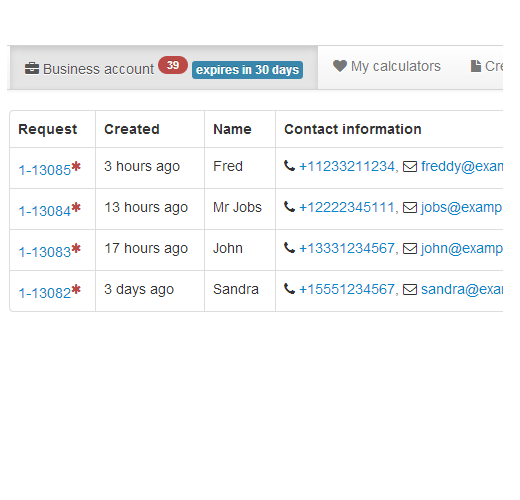Click the phone icon in Fred's row
Viewport: 520px width, 500px height.
pyautogui.click(x=289, y=166)
